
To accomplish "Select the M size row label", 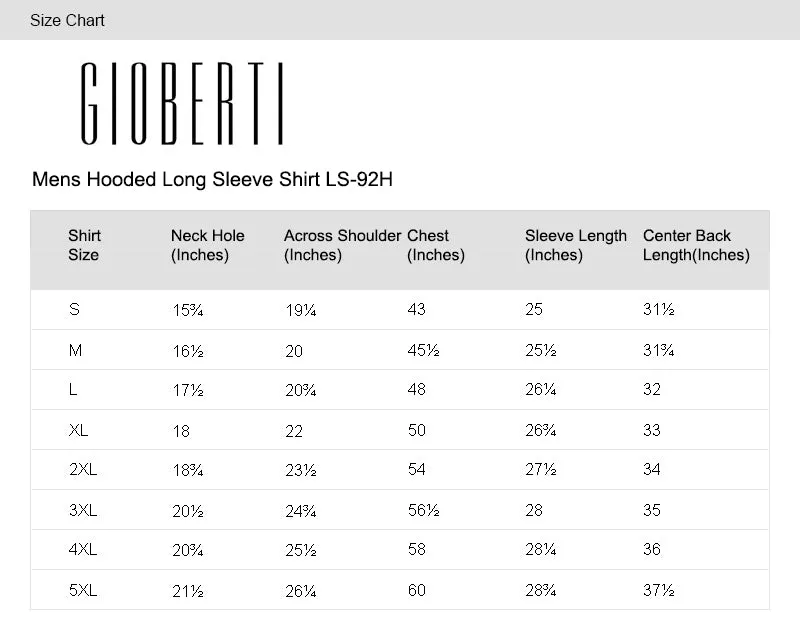I will 76,350.
